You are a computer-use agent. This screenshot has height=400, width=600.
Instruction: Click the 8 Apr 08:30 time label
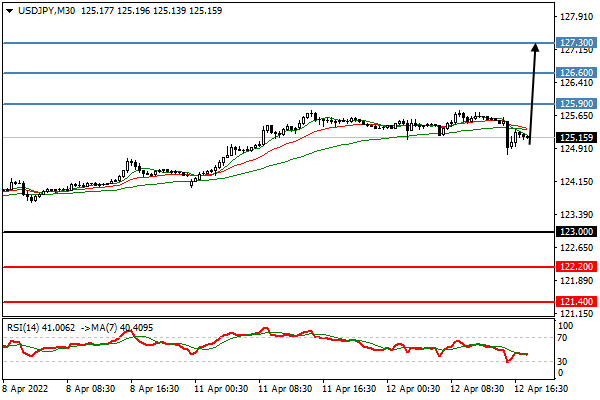[90, 389]
